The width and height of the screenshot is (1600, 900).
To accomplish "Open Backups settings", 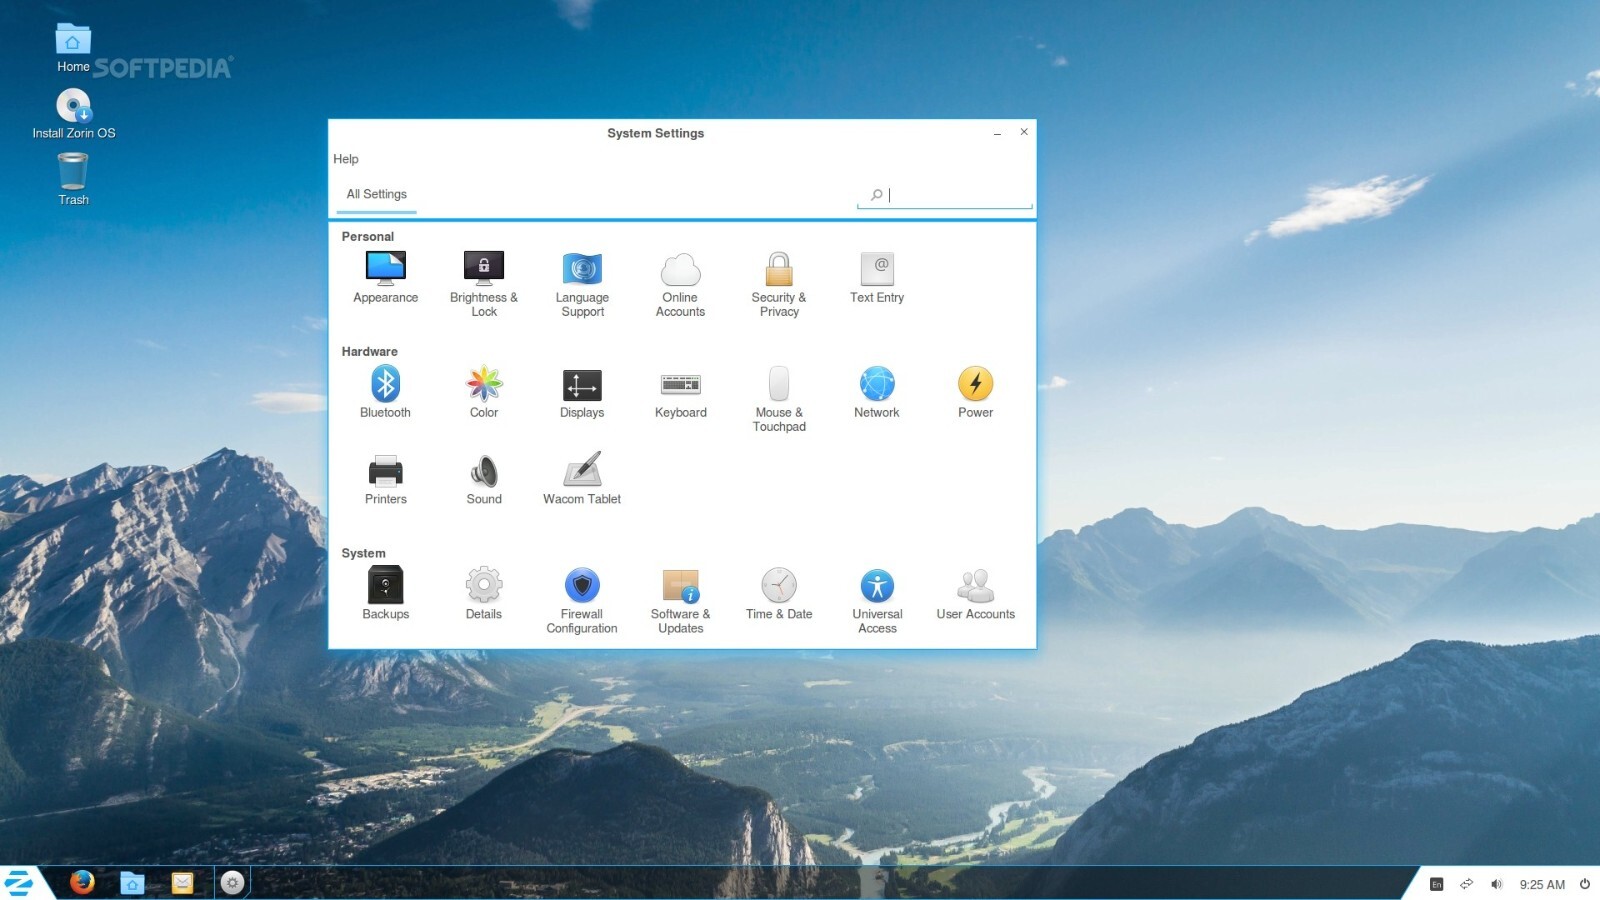I will click(x=385, y=594).
